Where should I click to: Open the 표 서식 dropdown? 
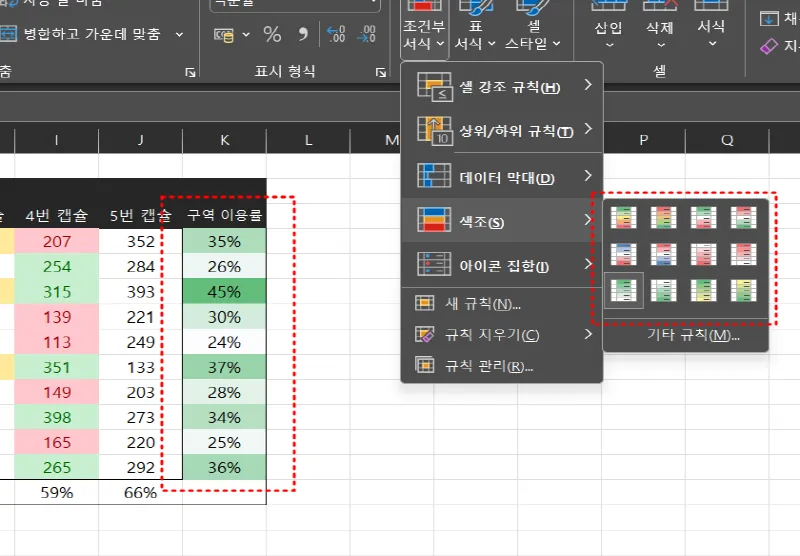point(475,26)
